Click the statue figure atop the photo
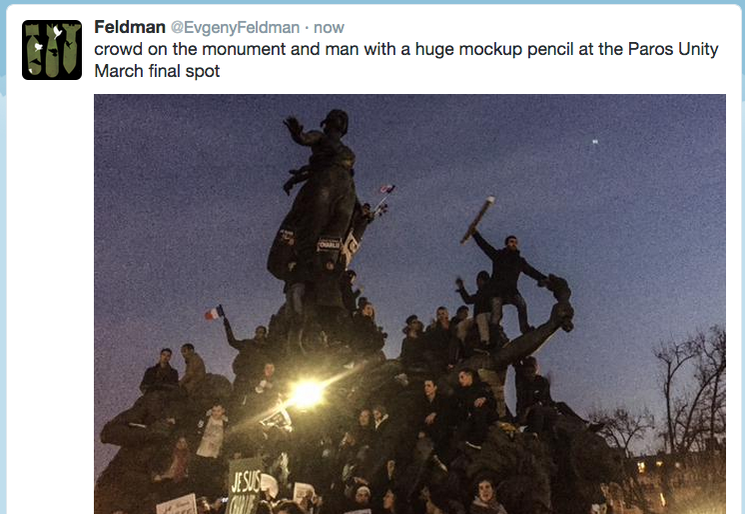This screenshot has height=514, width=745. 319,190
